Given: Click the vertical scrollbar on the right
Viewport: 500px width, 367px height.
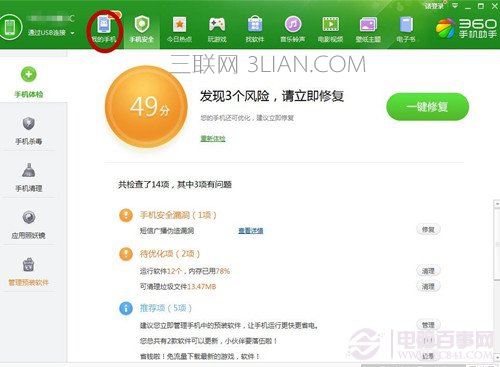Looking at the screenshot, I should pos(497,243).
